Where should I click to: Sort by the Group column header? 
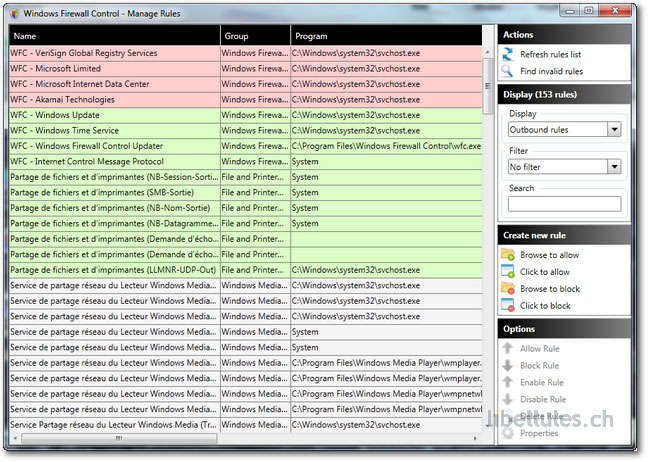point(255,36)
